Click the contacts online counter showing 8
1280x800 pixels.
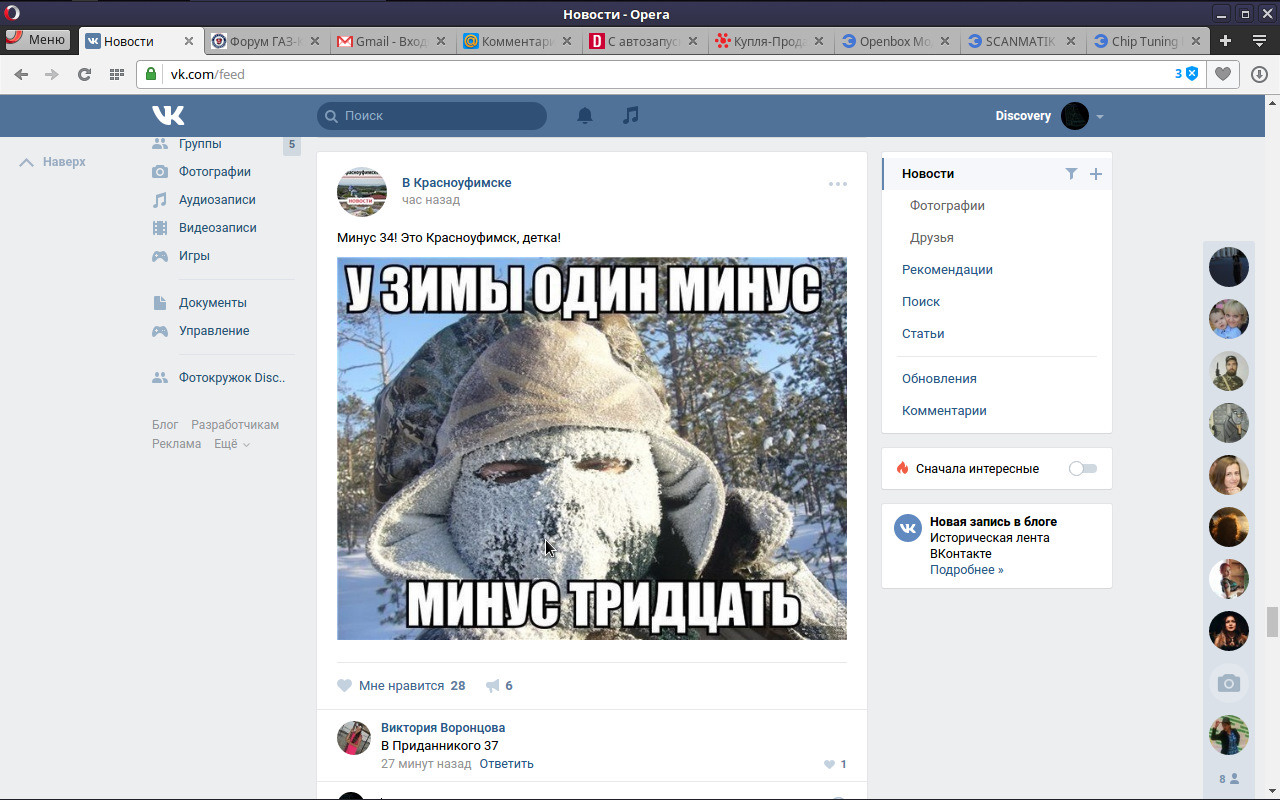coord(1228,779)
